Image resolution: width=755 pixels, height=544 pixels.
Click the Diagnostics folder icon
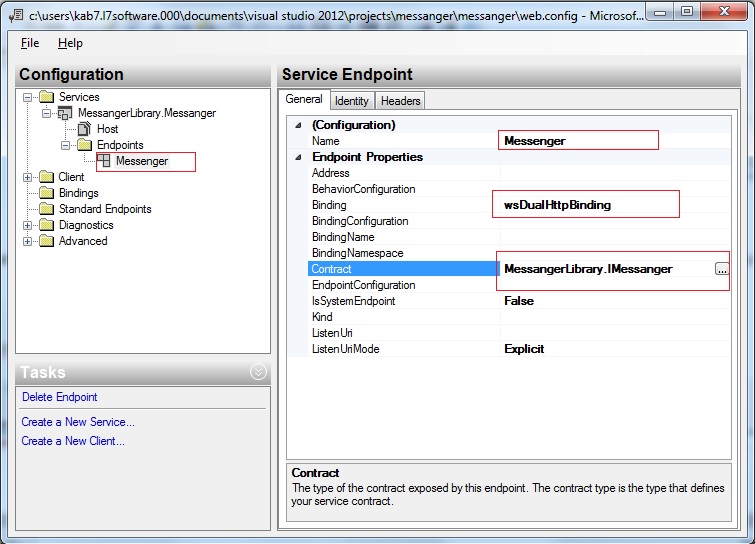46,225
